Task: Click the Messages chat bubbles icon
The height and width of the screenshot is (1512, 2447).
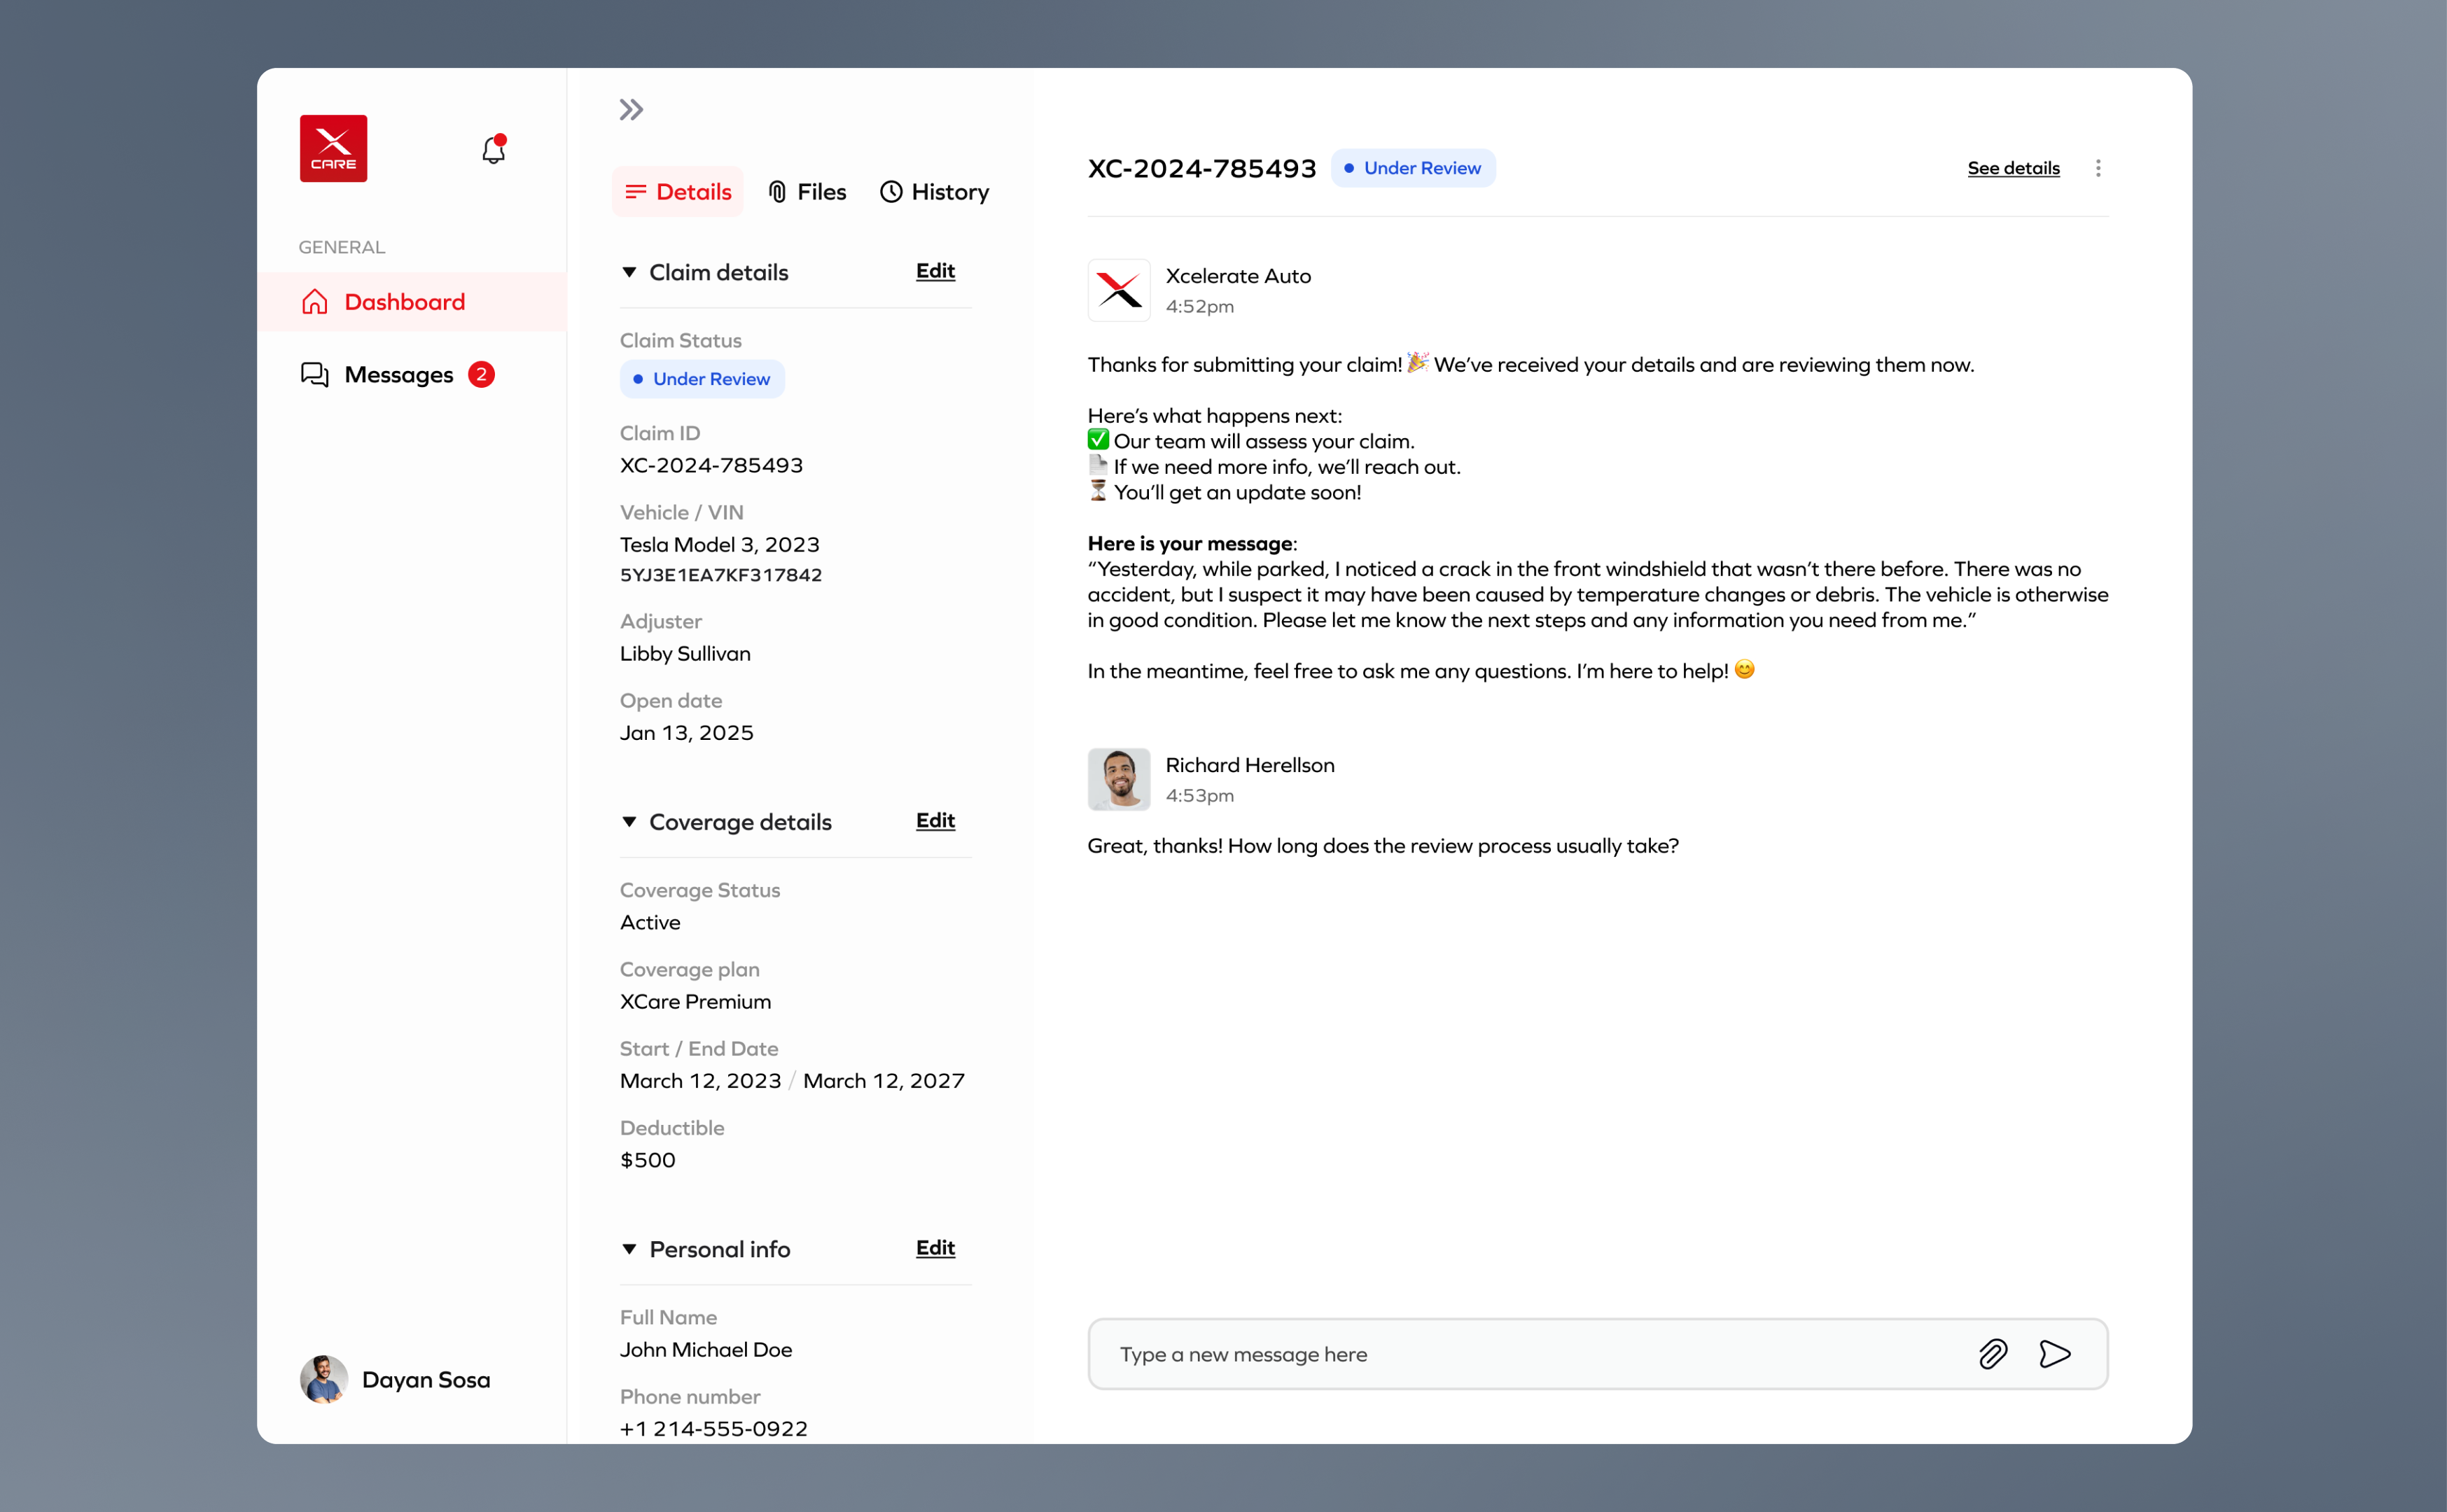Action: [x=314, y=375]
